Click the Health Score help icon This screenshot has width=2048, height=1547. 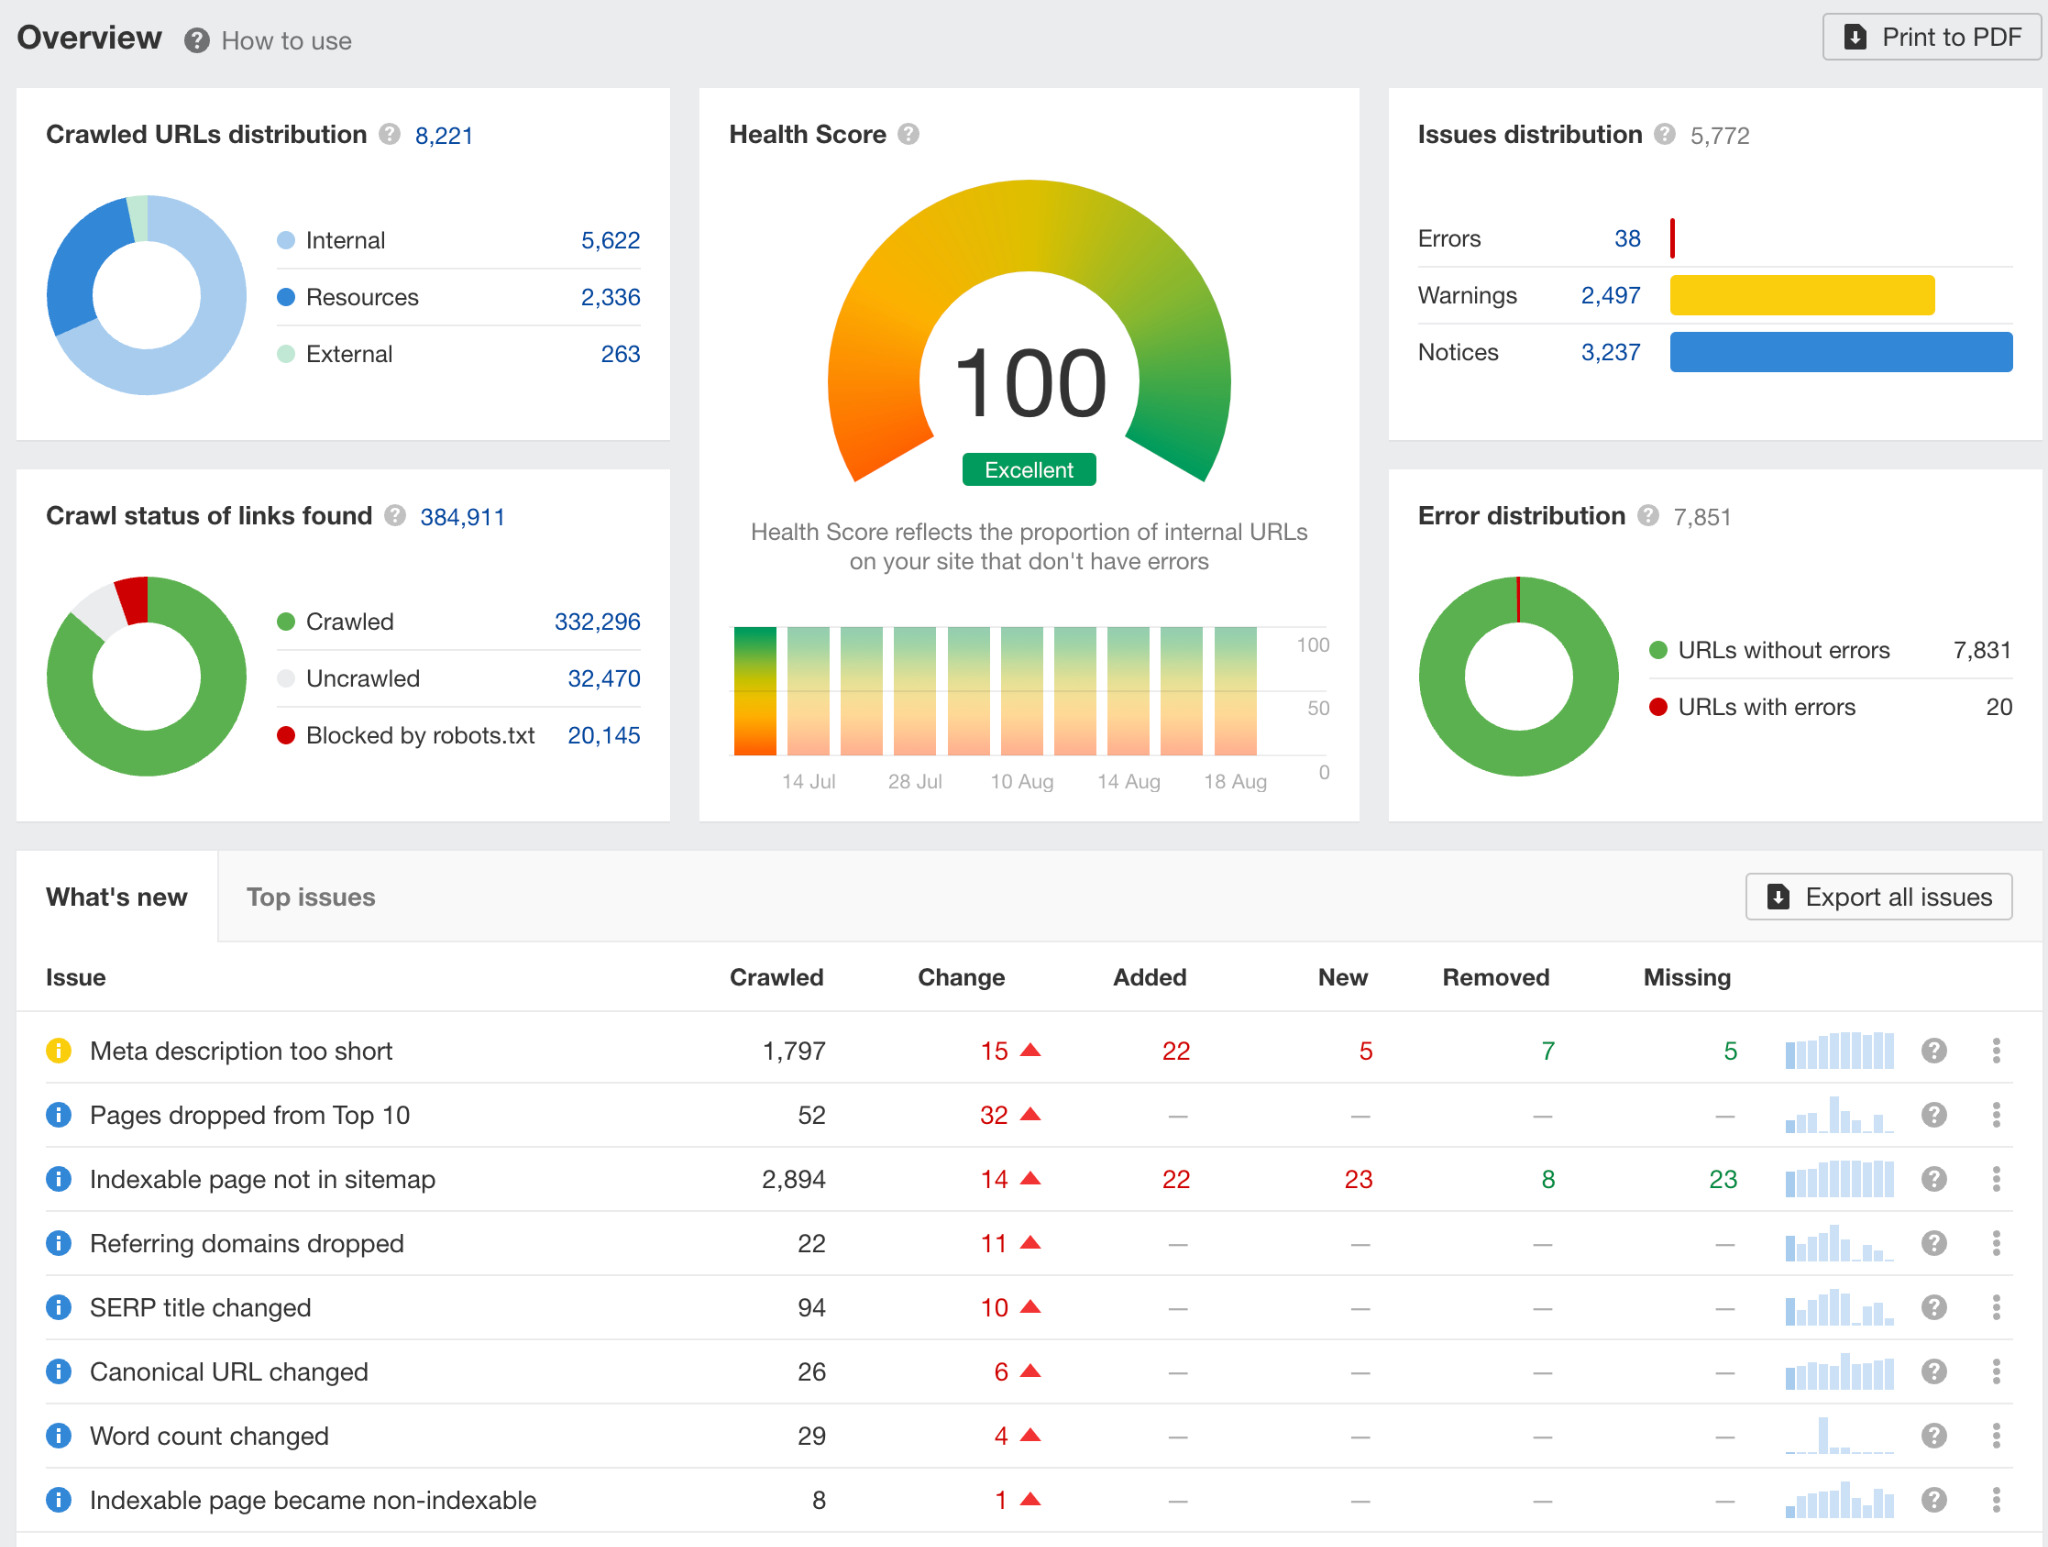[x=908, y=133]
